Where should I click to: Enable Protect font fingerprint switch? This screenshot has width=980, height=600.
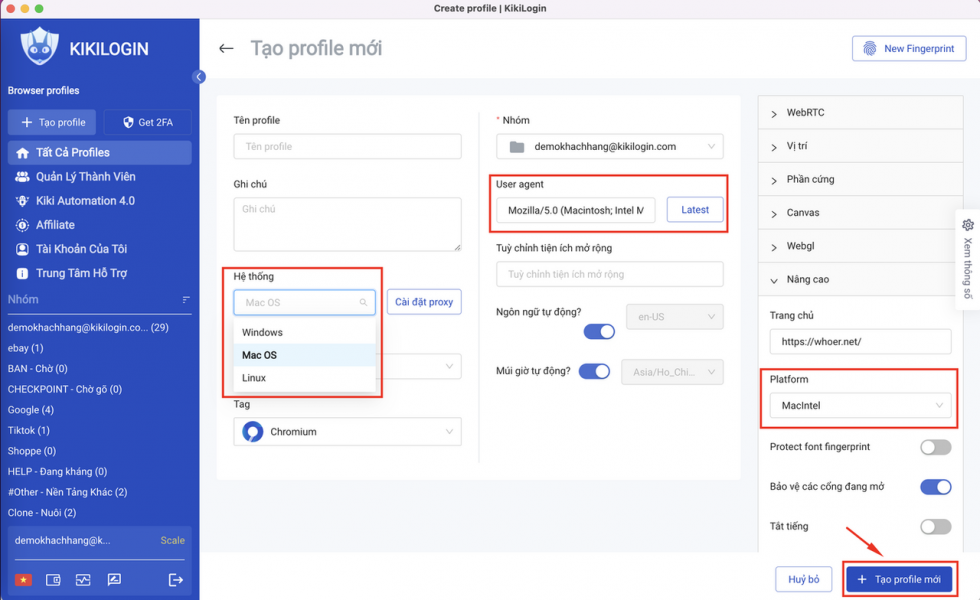point(936,448)
